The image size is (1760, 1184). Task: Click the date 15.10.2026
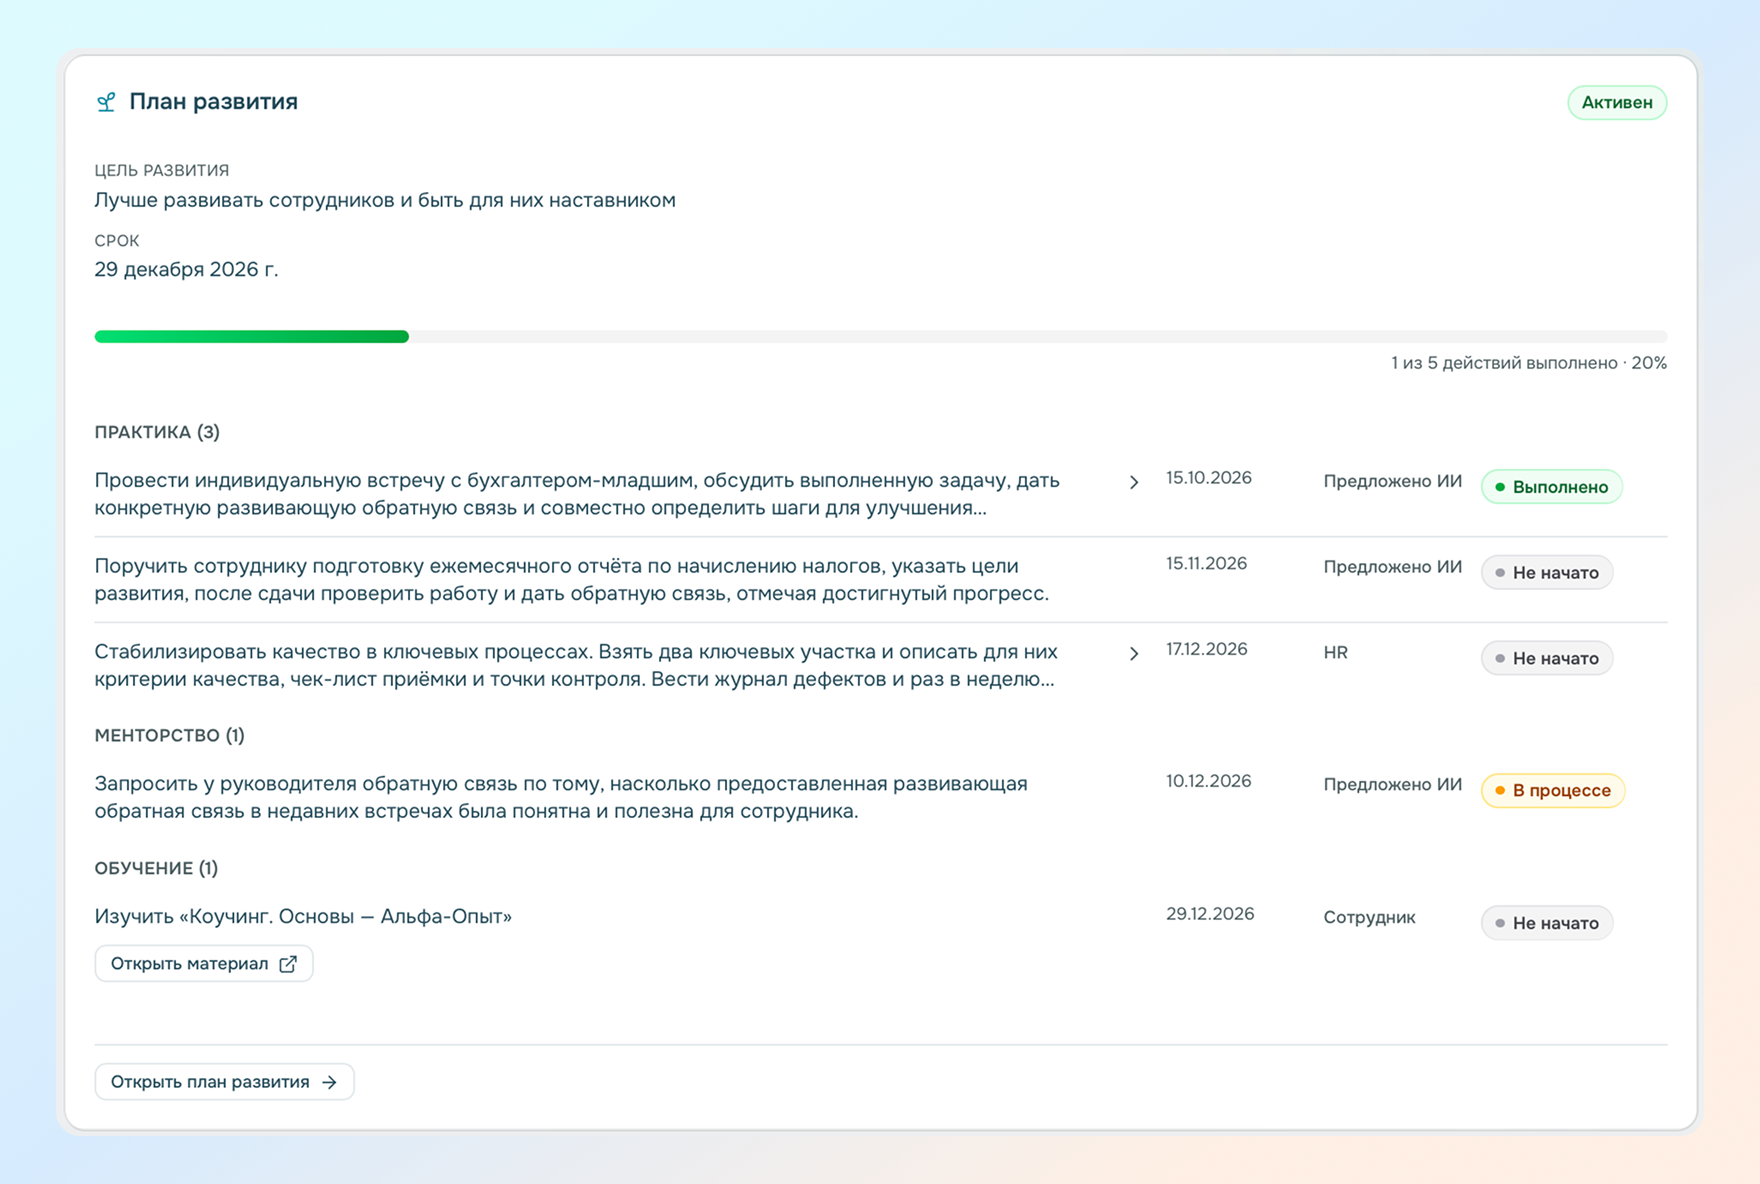(x=1208, y=478)
